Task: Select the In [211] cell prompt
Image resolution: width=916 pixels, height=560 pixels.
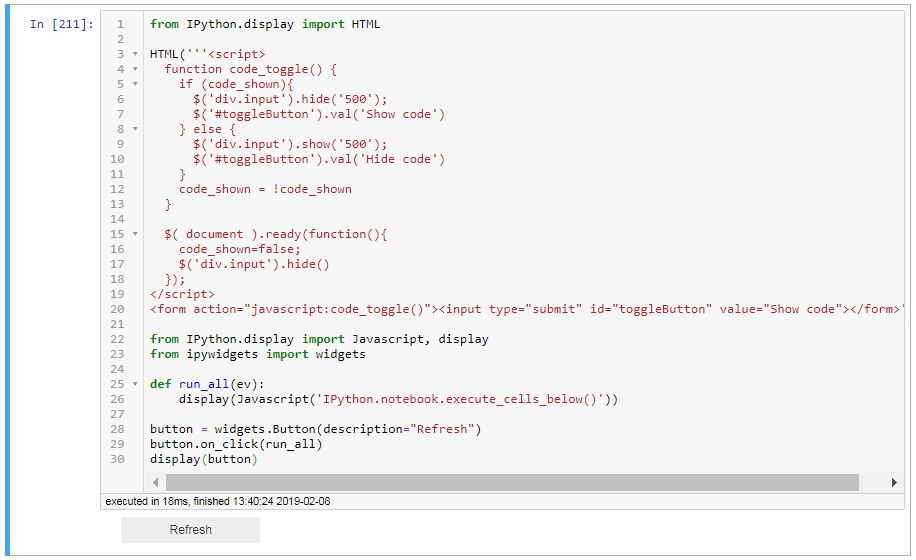Action: click(x=61, y=24)
